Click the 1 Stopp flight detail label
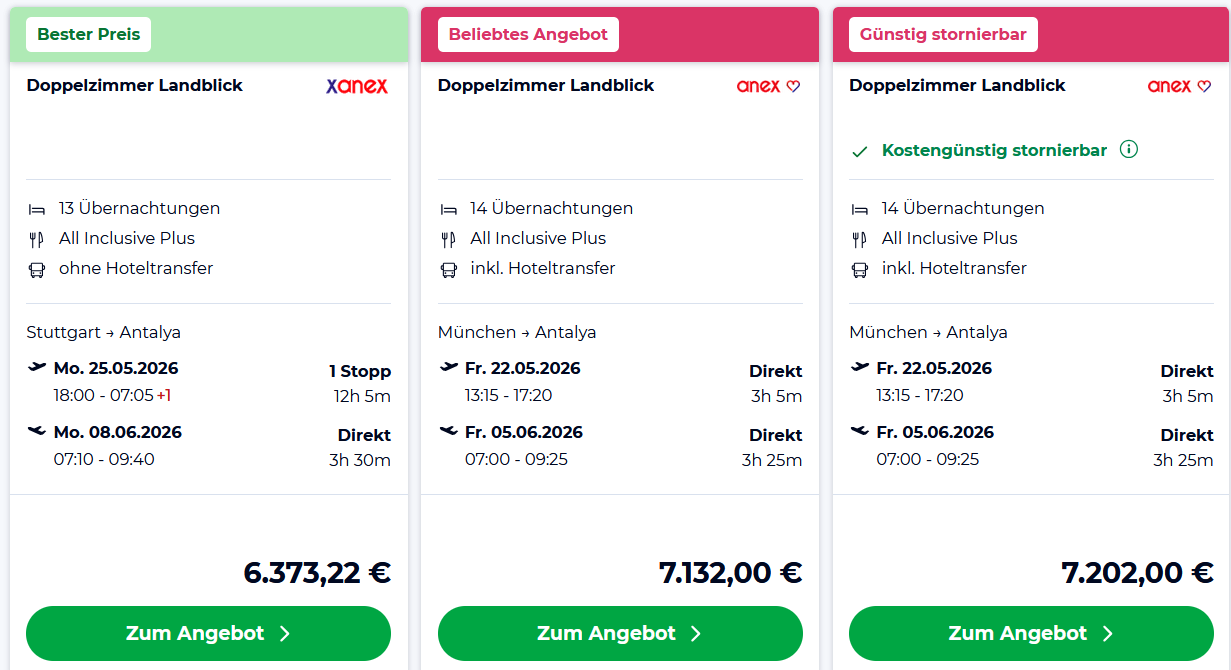 [359, 372]
